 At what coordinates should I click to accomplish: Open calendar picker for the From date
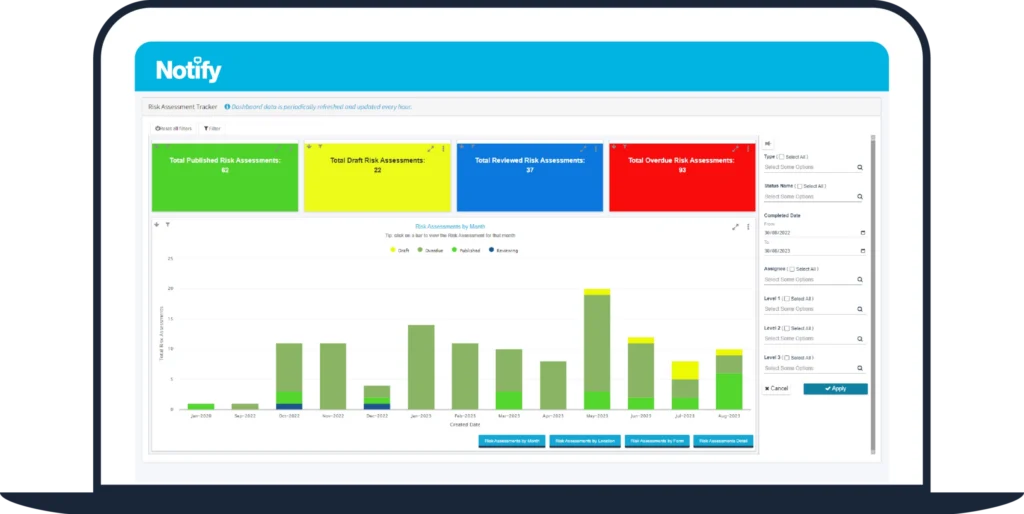862,233
